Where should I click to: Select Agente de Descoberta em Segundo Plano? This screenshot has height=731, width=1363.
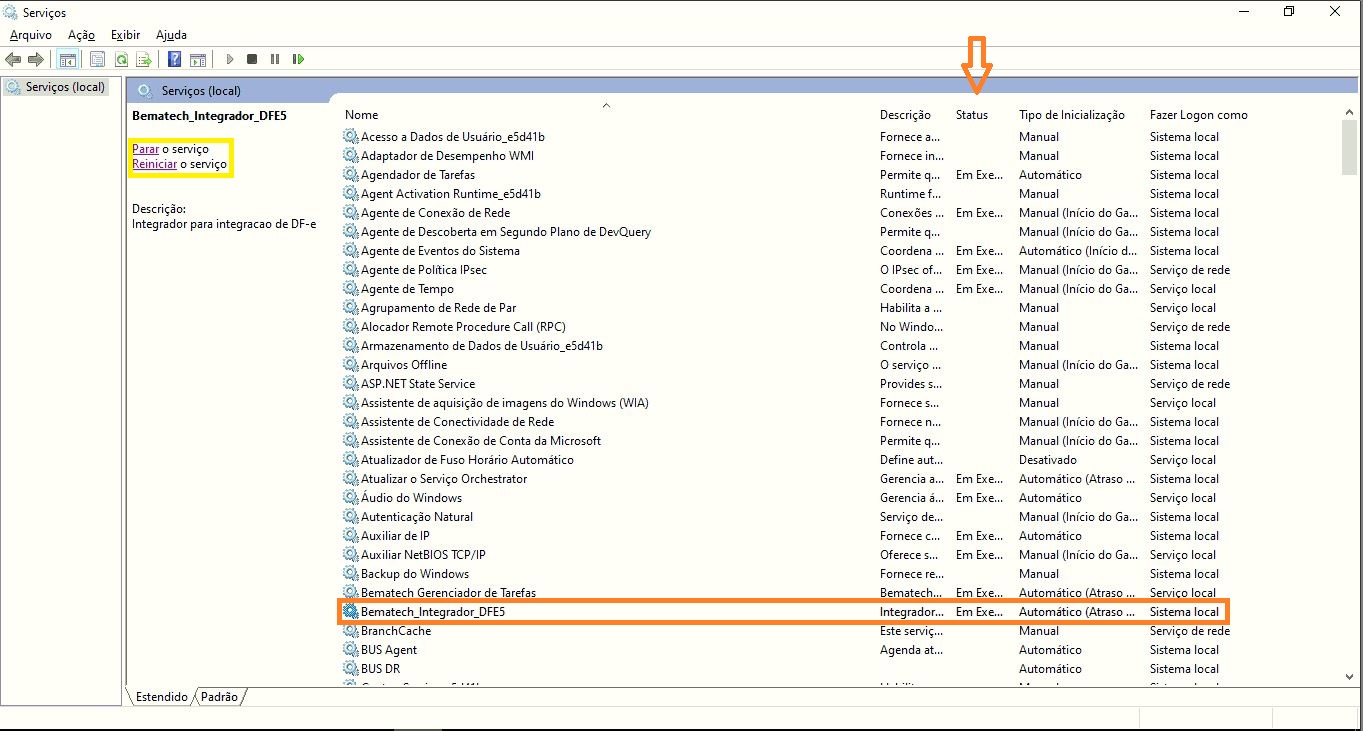[x=506, y=232]
